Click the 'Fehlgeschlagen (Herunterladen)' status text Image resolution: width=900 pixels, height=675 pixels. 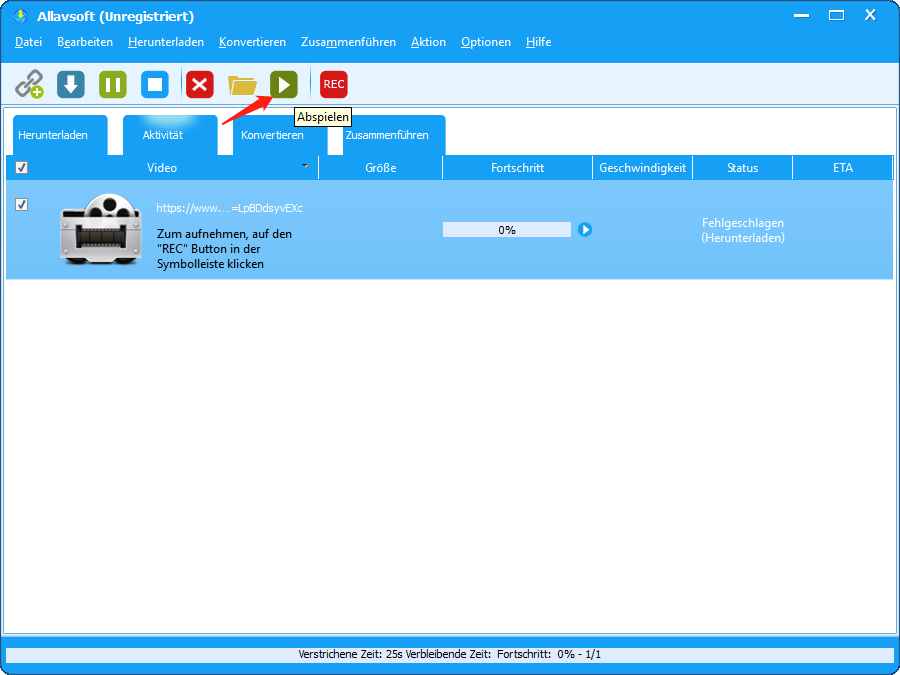pyautogui.click(x=743, y=230)
